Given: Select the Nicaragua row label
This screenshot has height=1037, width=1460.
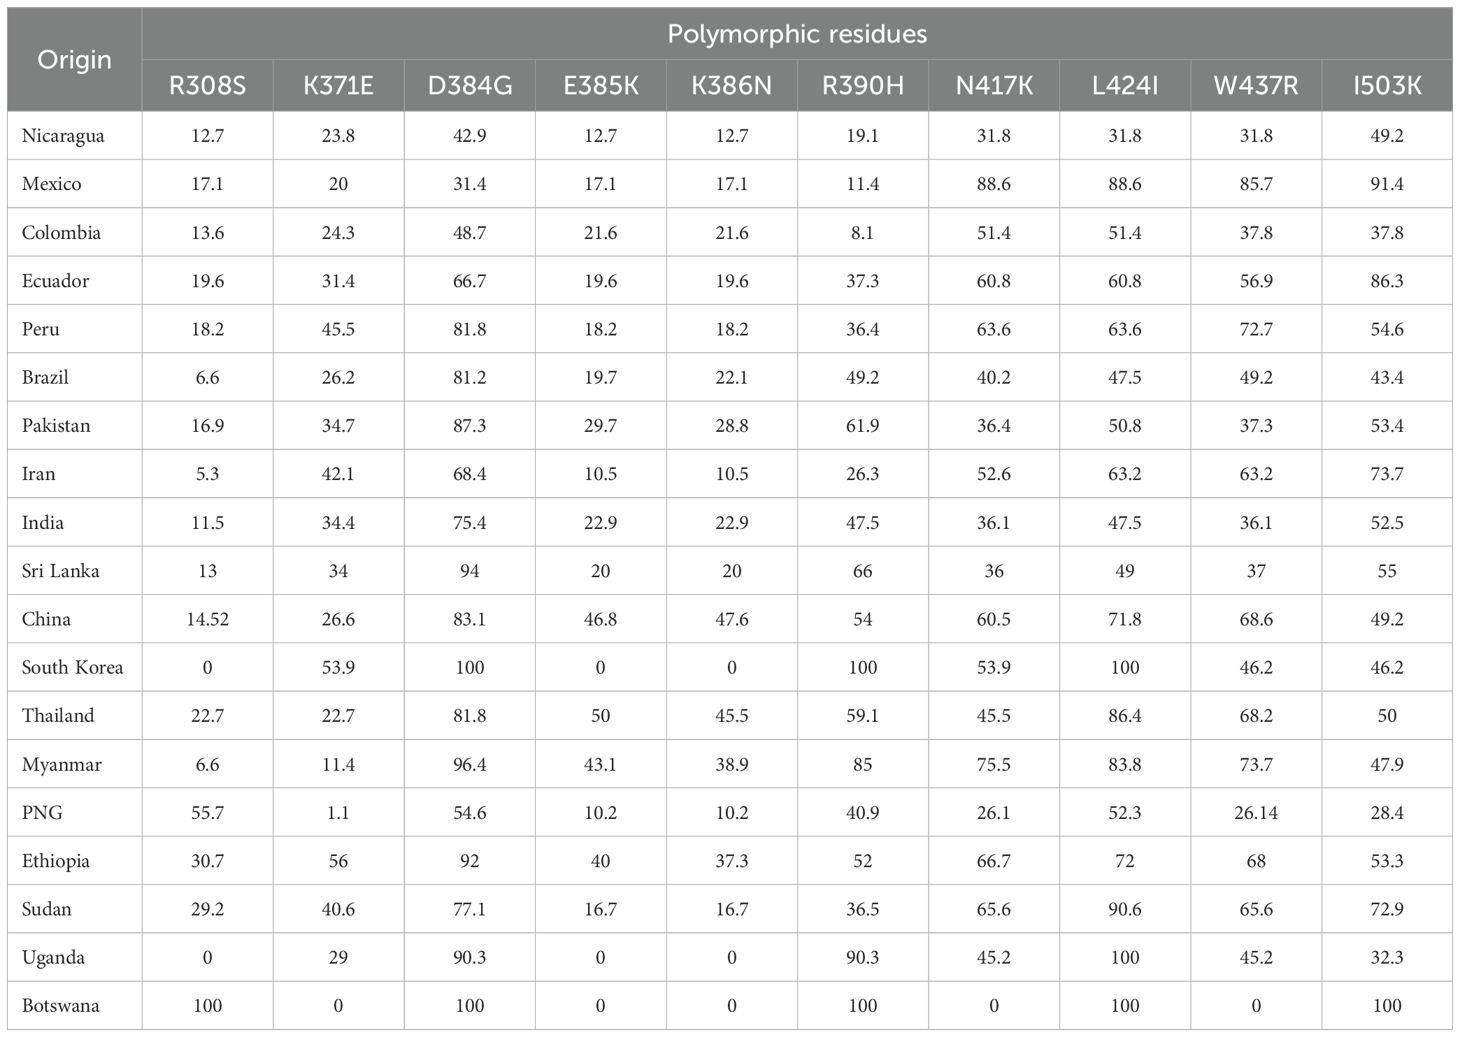Looking at the screenshot, I should tap(63, 136).
